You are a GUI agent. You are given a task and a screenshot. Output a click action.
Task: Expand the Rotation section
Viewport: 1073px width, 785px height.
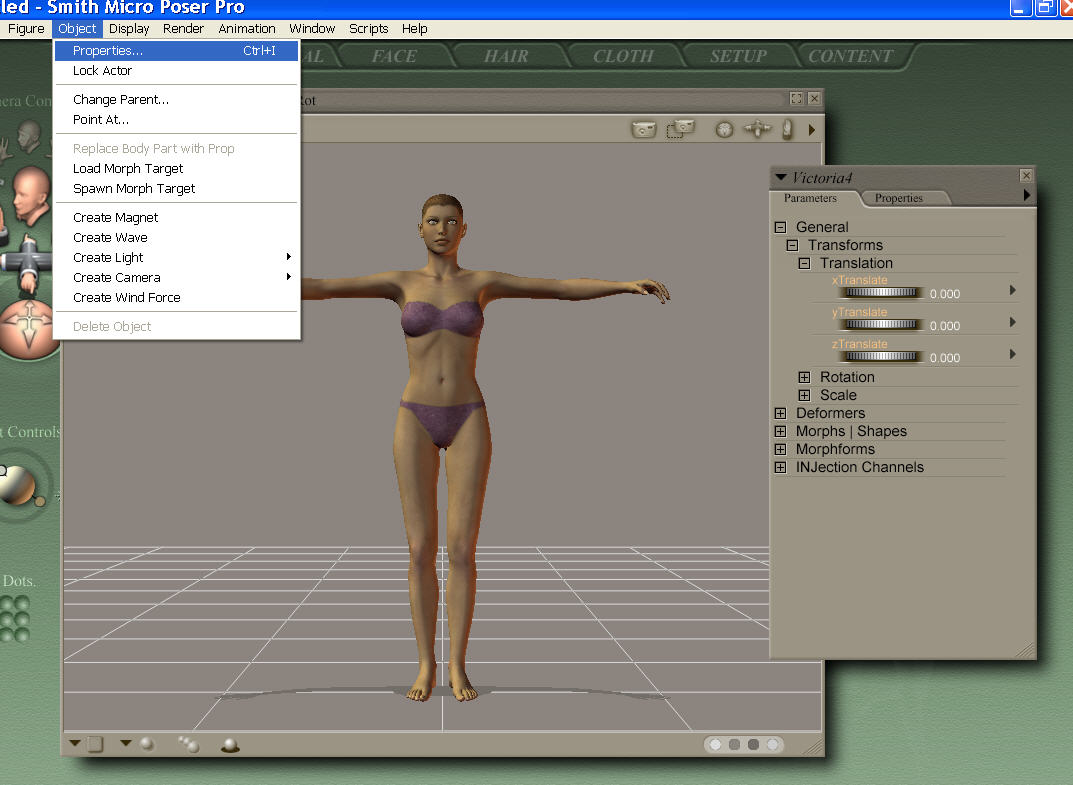coord(804,377)
